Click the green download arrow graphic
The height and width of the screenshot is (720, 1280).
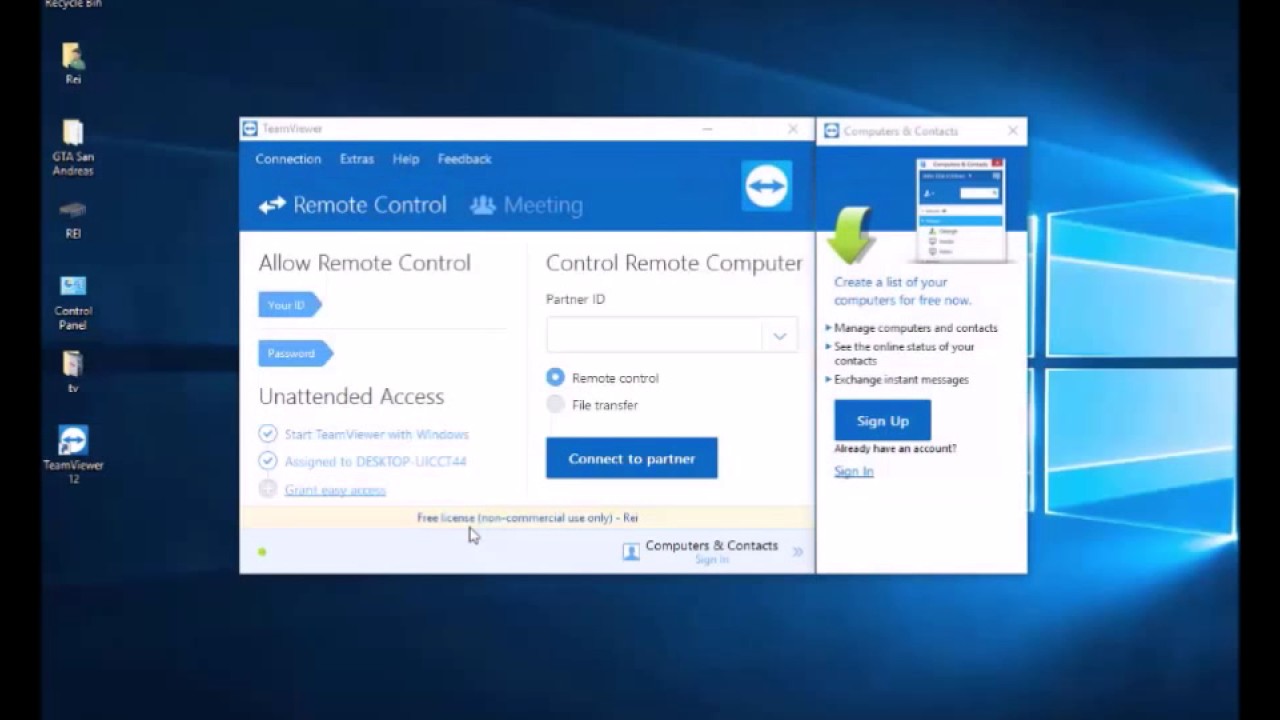[x=850, y=235]
